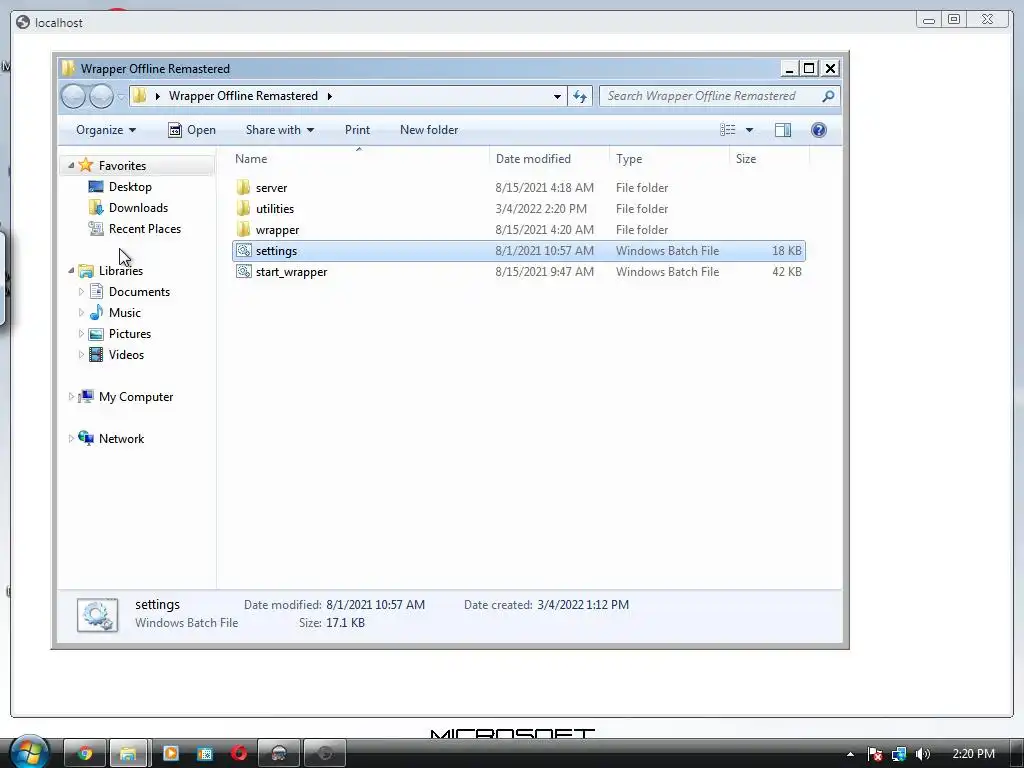1024x768 pixels.
Task: Select Network in navigation pane
Action: click(121, 439)
